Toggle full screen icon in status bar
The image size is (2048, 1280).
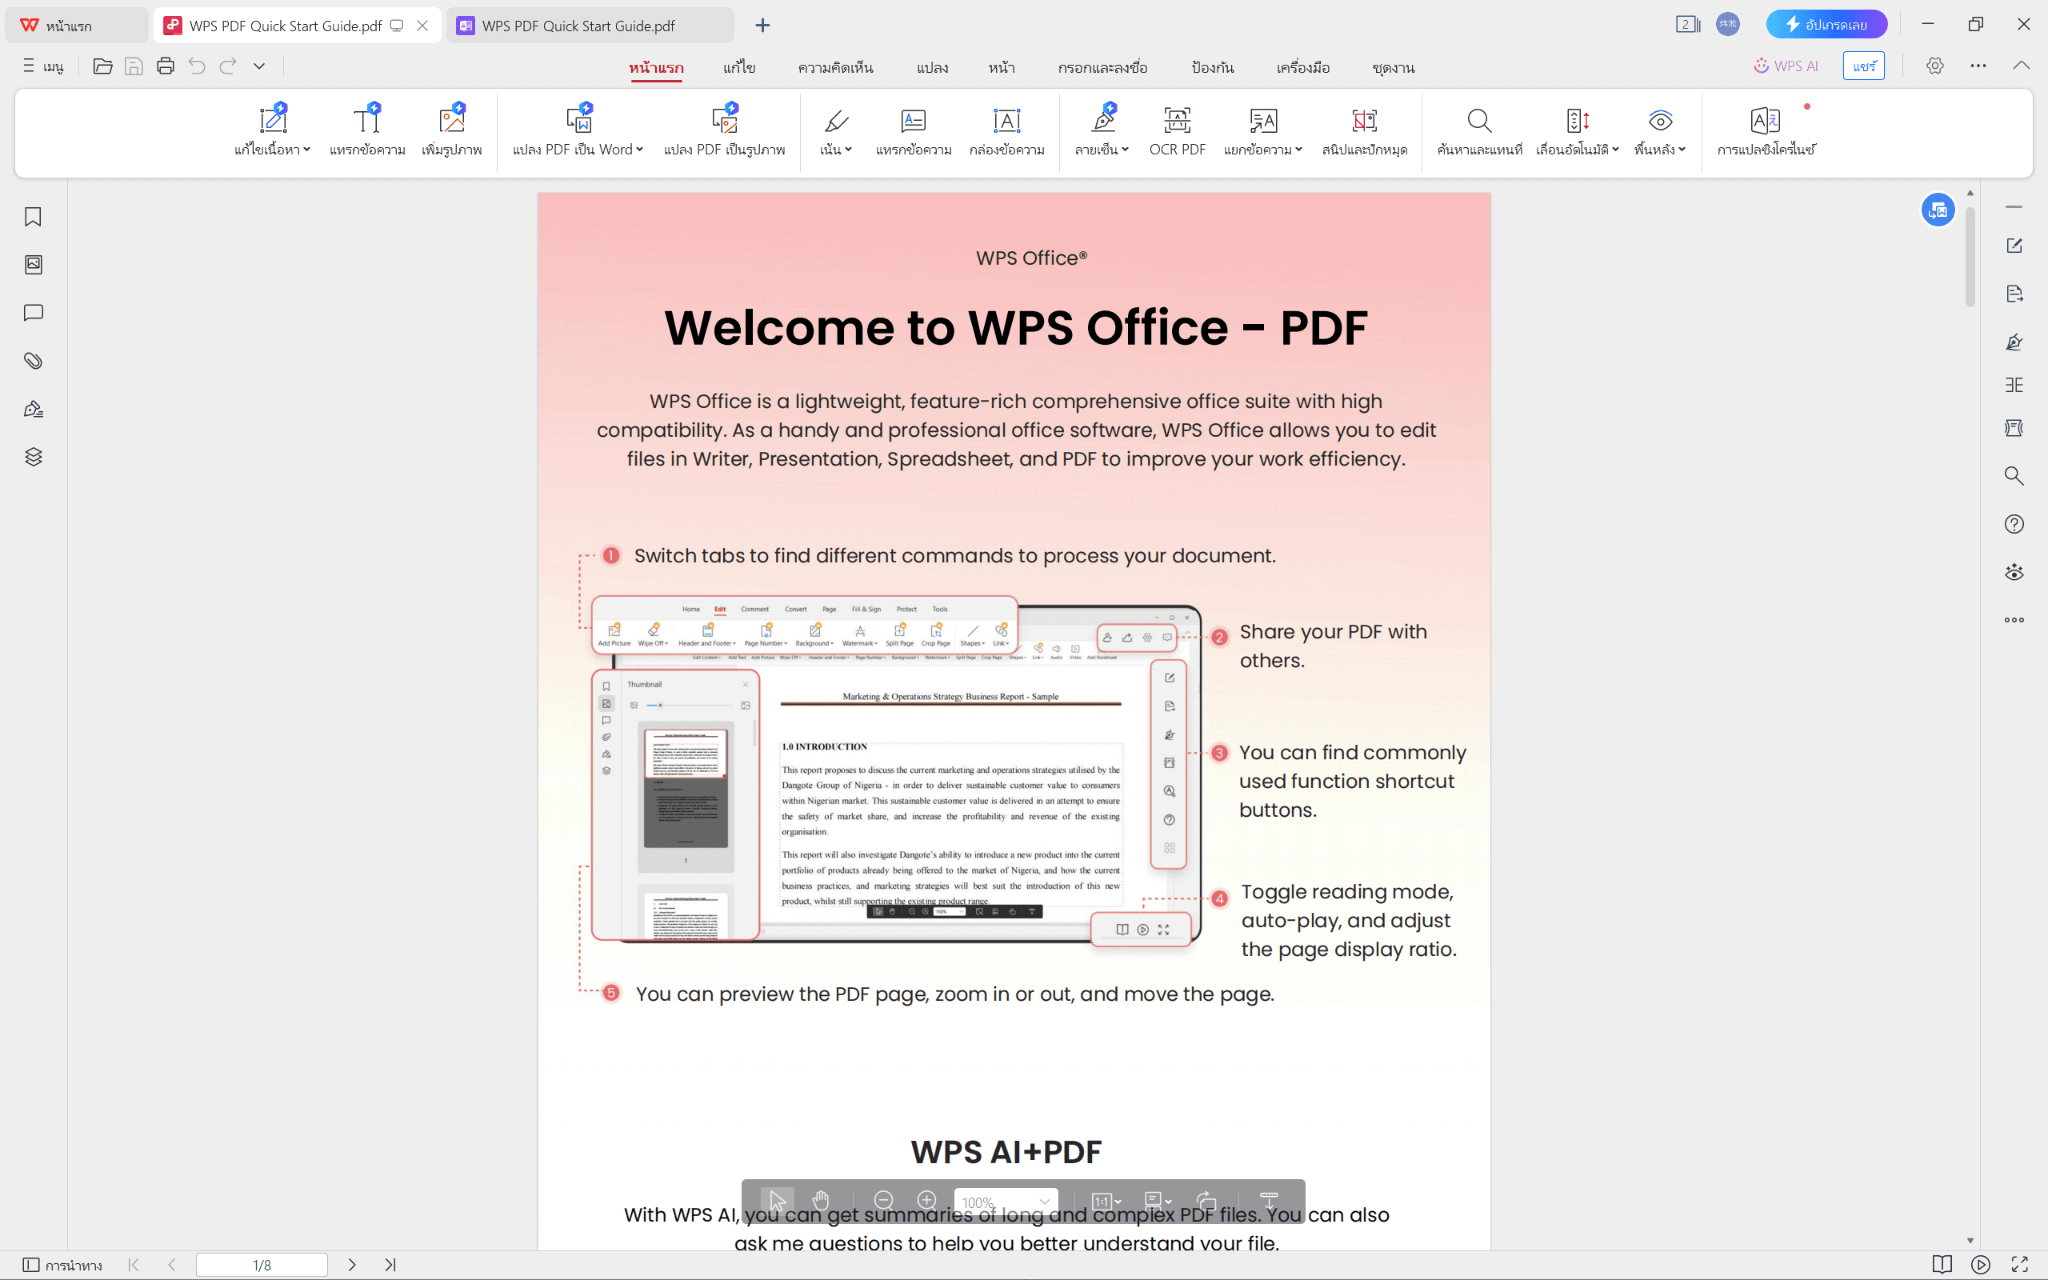pyautogui.click(x=2019, y=1265)
